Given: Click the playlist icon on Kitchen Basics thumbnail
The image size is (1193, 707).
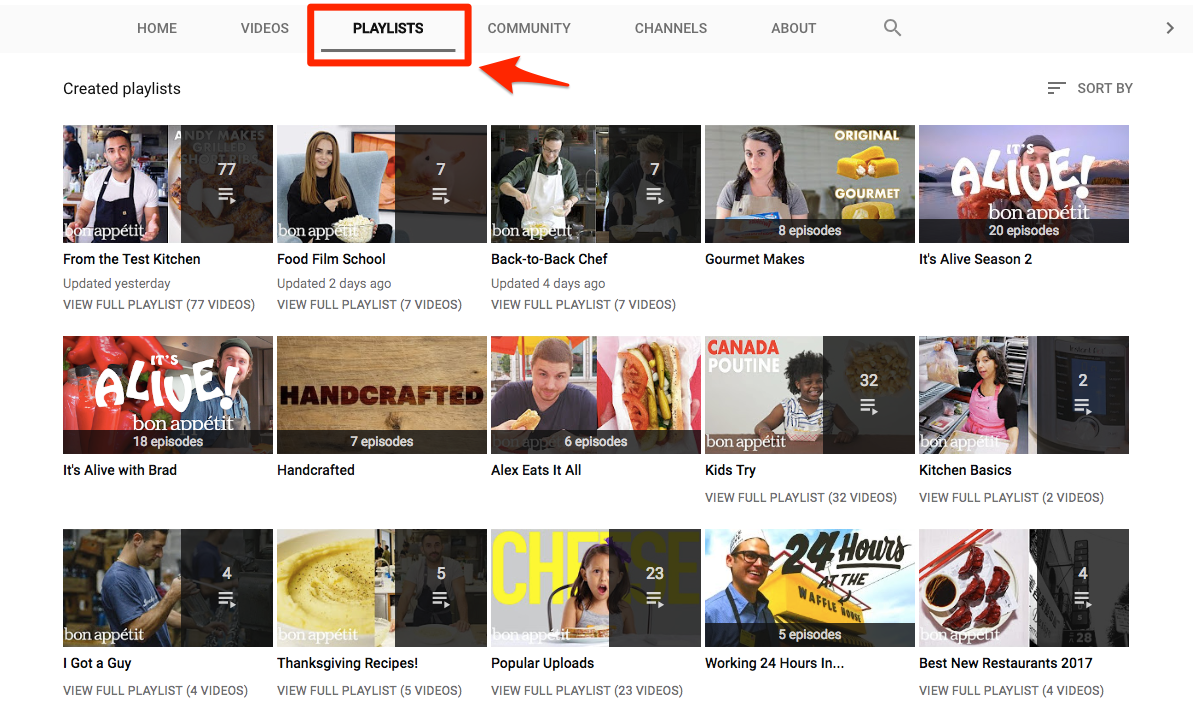Looking at the screenshot, I should click(x=1083, y=406).
